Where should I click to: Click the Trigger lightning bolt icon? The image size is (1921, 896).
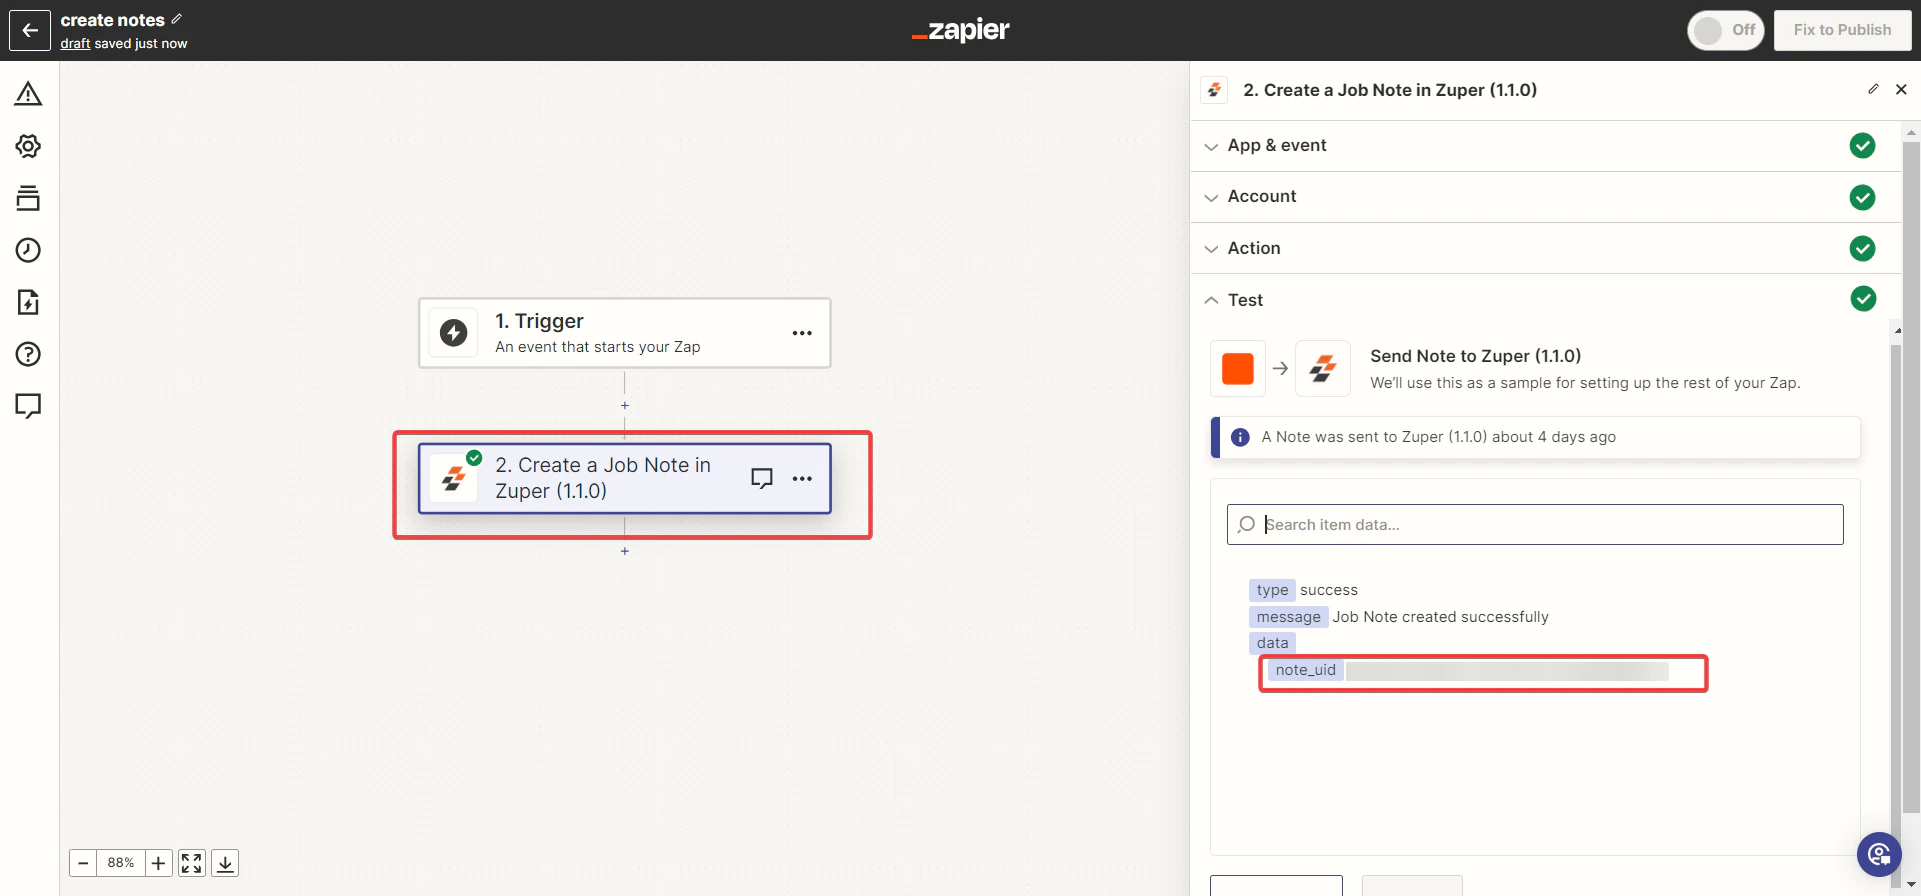pos(453,333)
